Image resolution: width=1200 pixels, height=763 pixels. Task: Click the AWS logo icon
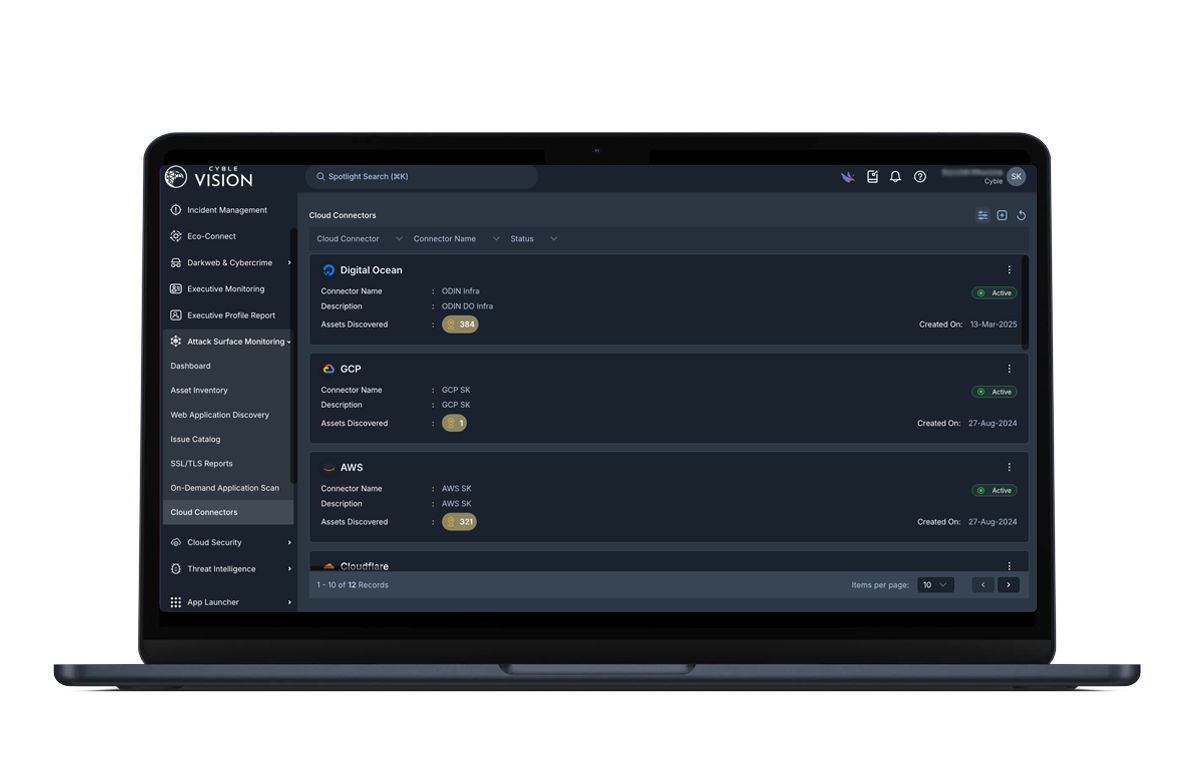coord(328,468)
